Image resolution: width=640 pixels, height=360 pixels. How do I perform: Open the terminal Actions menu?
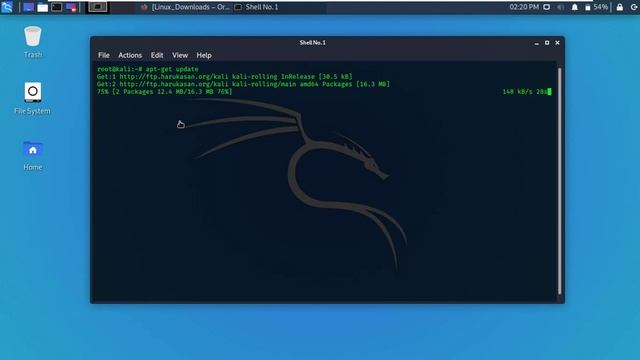click(x=130, y=55)
